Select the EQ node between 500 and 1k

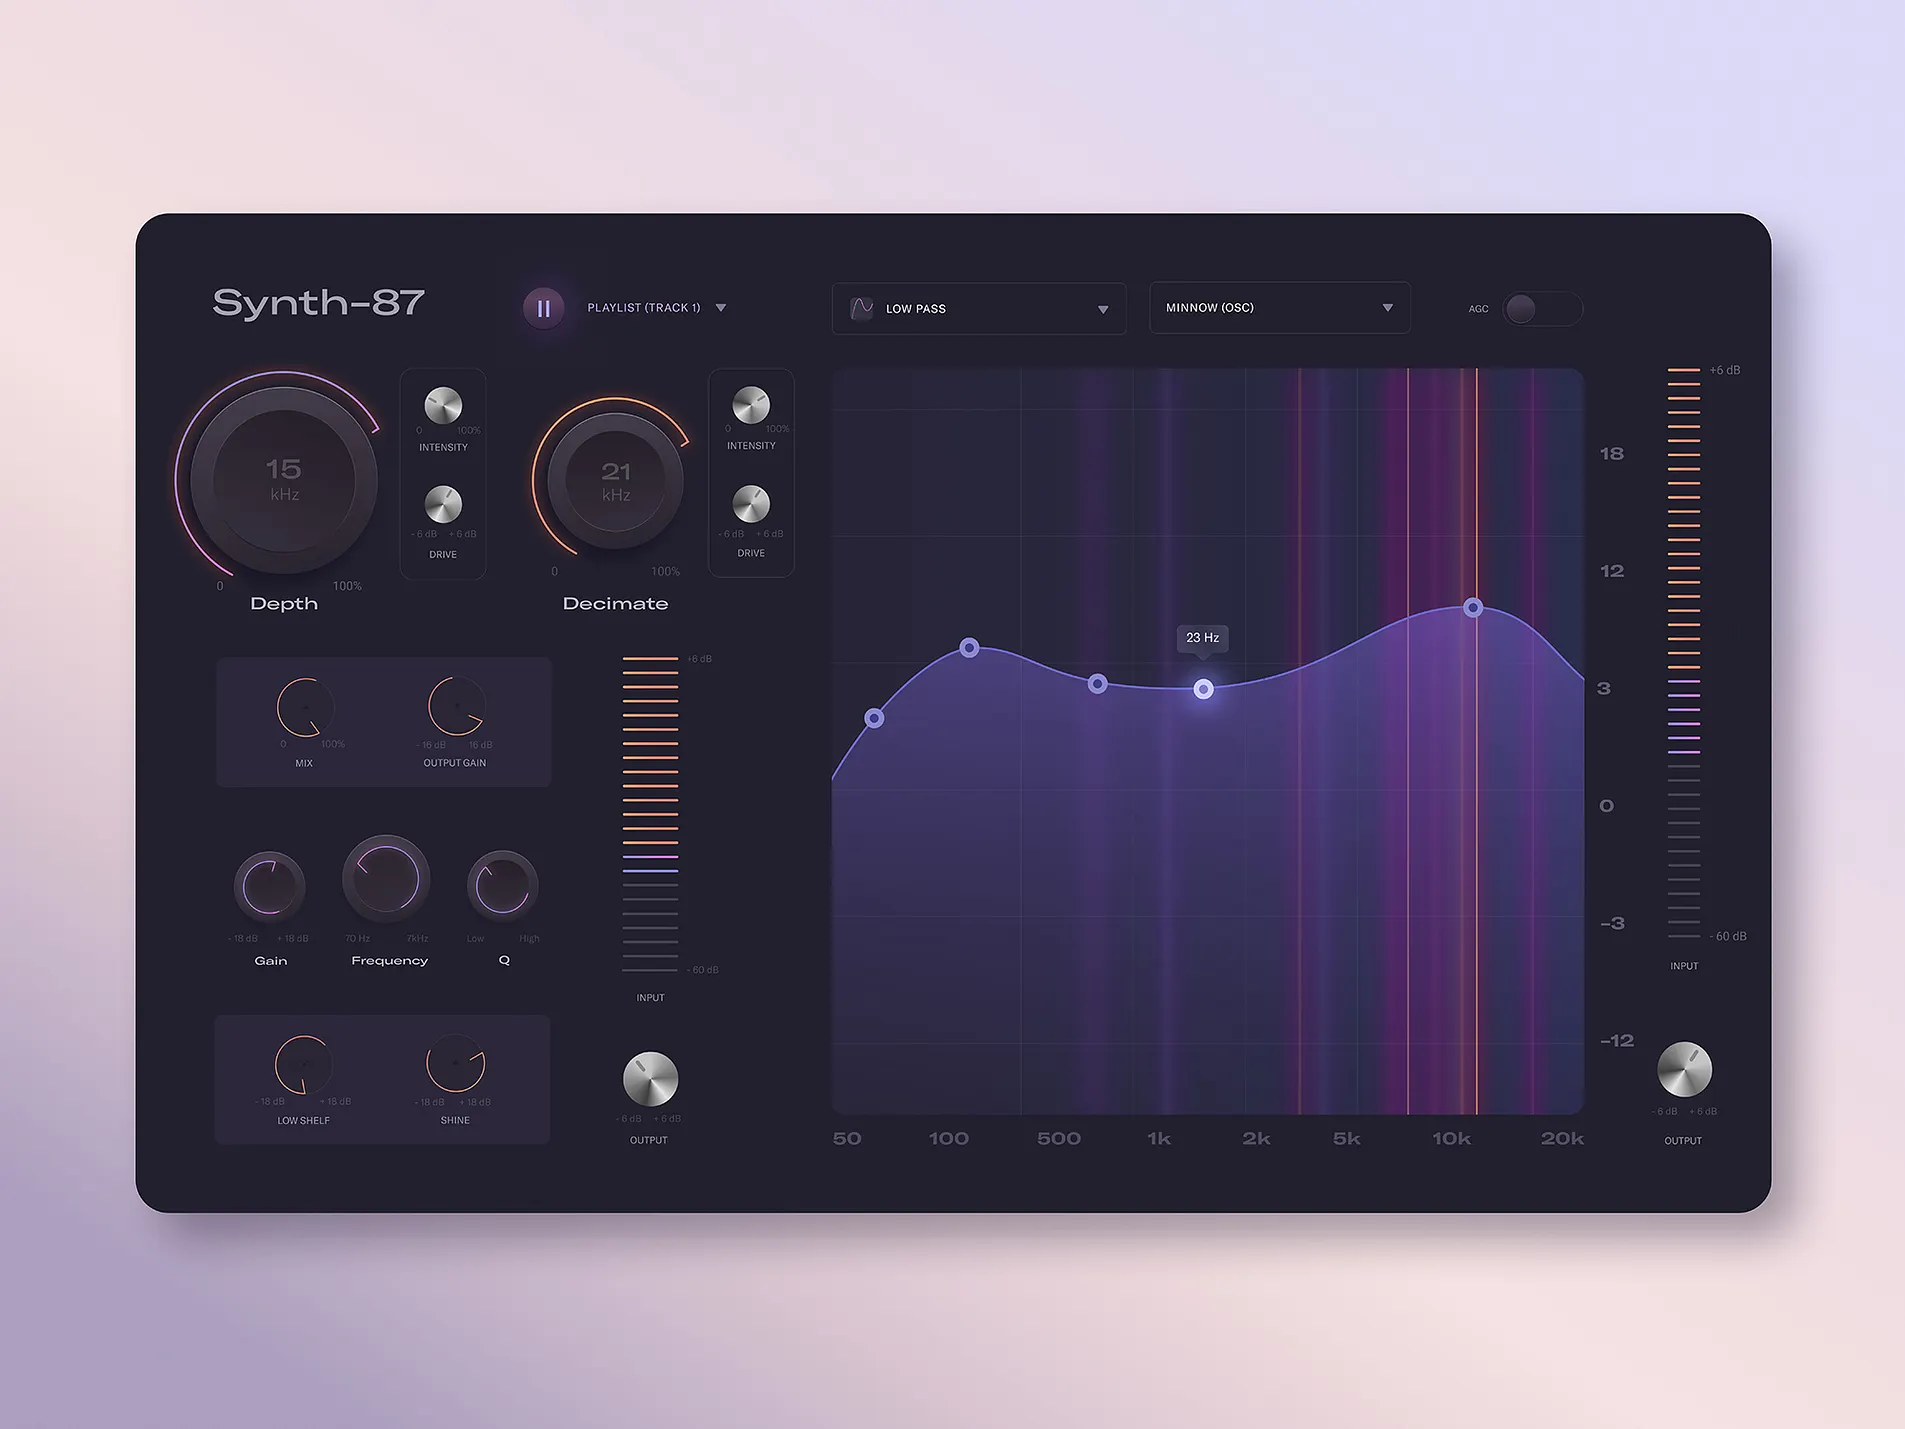pos(1097,684)
